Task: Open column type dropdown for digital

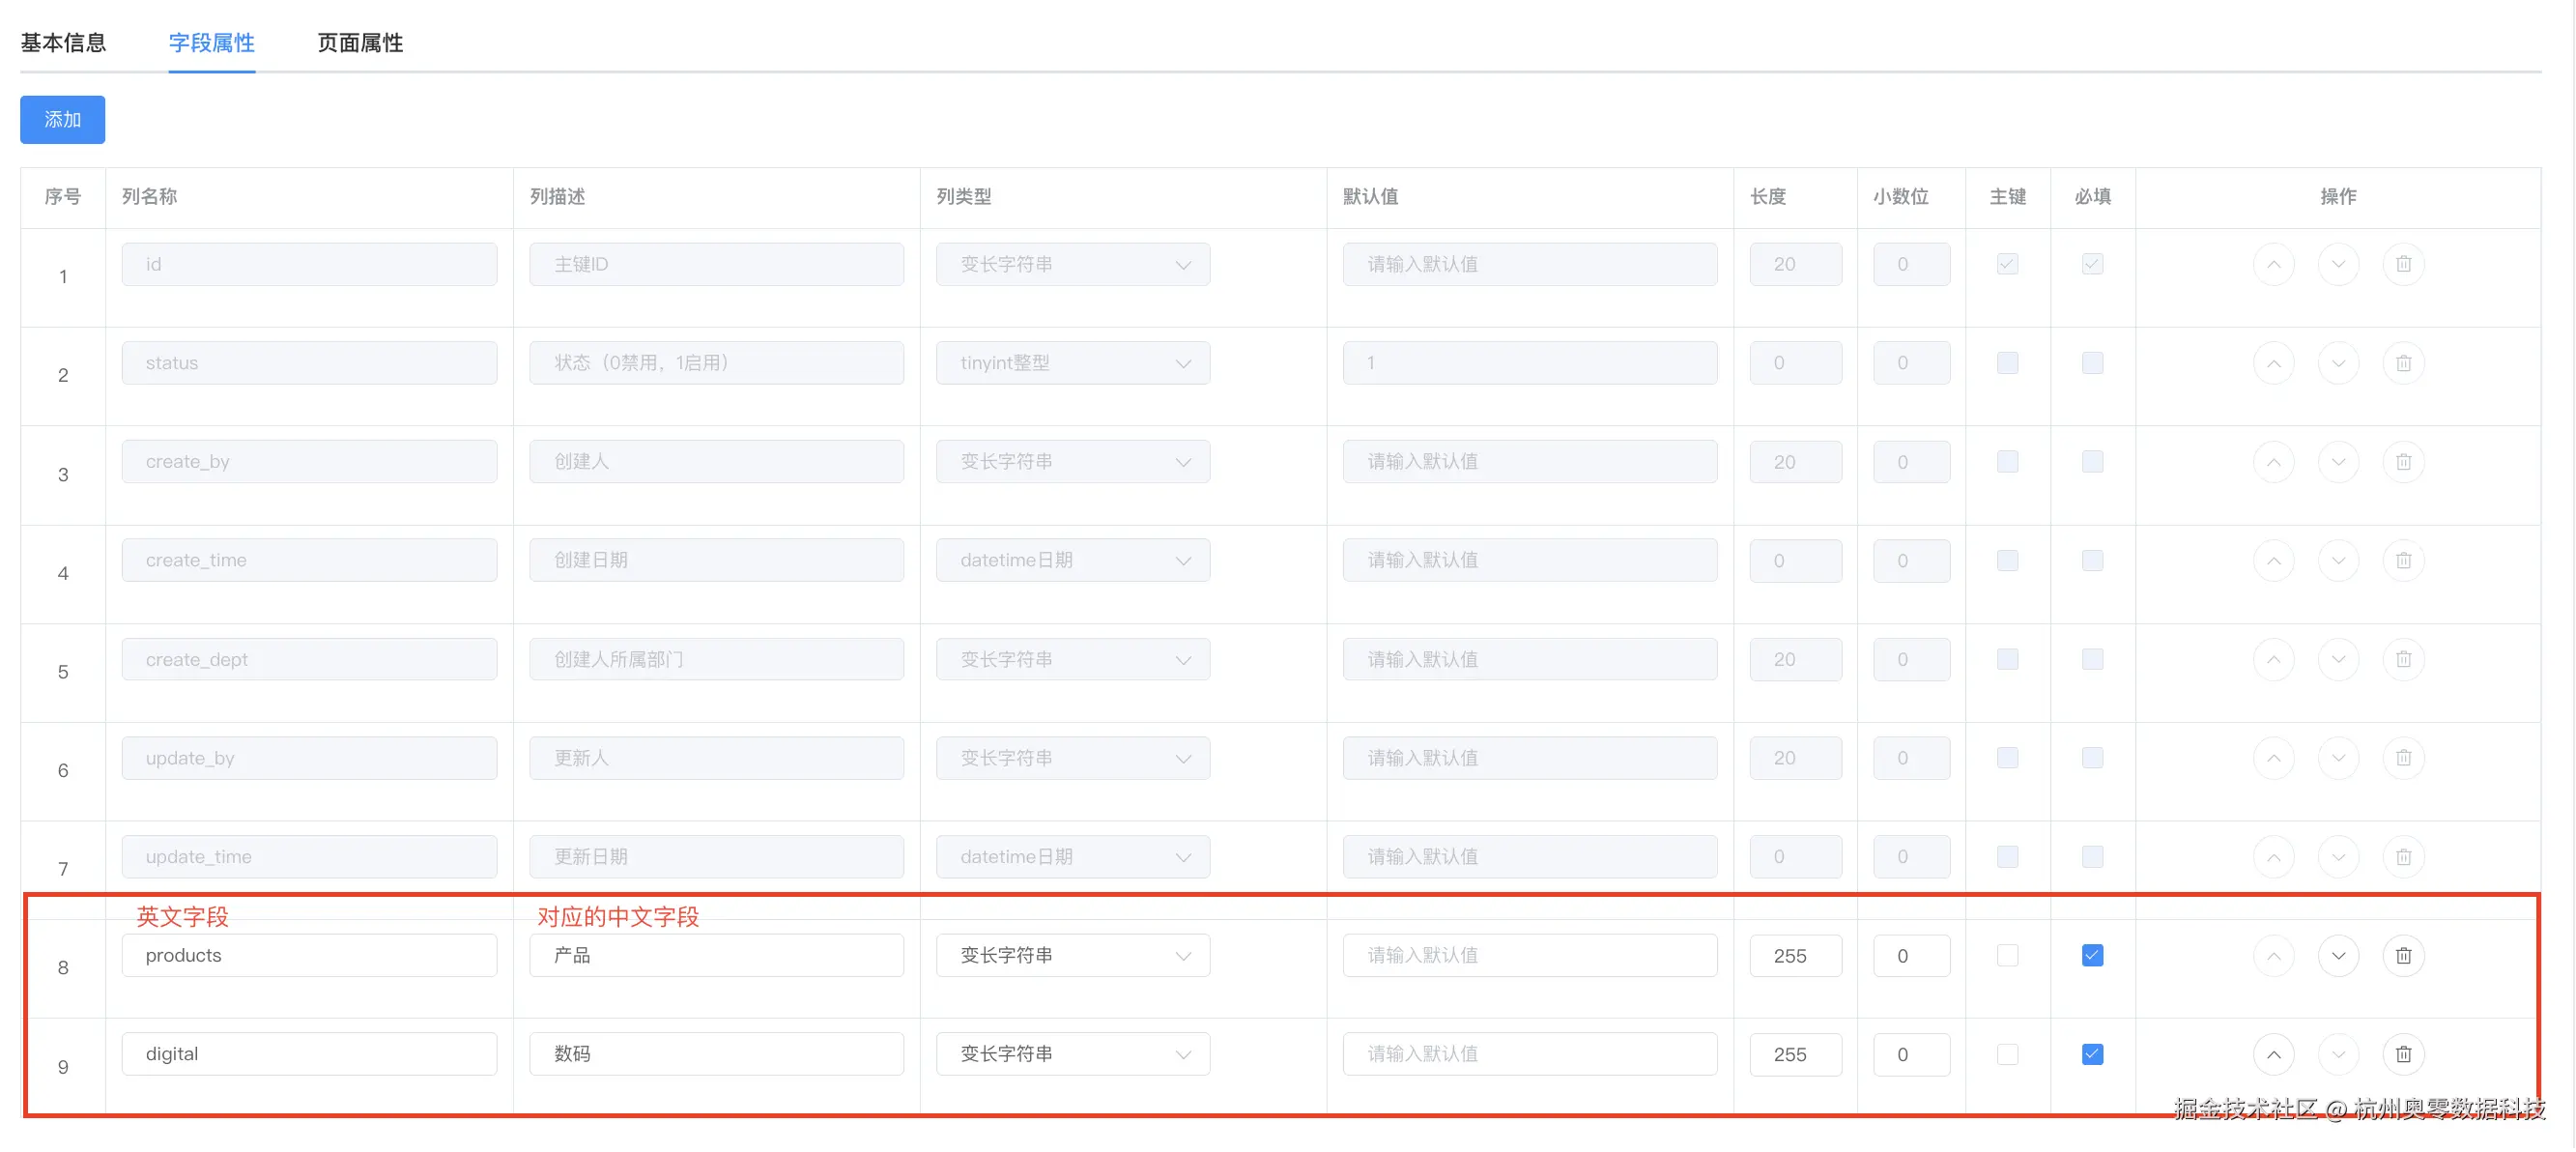Action: click(x=1072, y=1054)
